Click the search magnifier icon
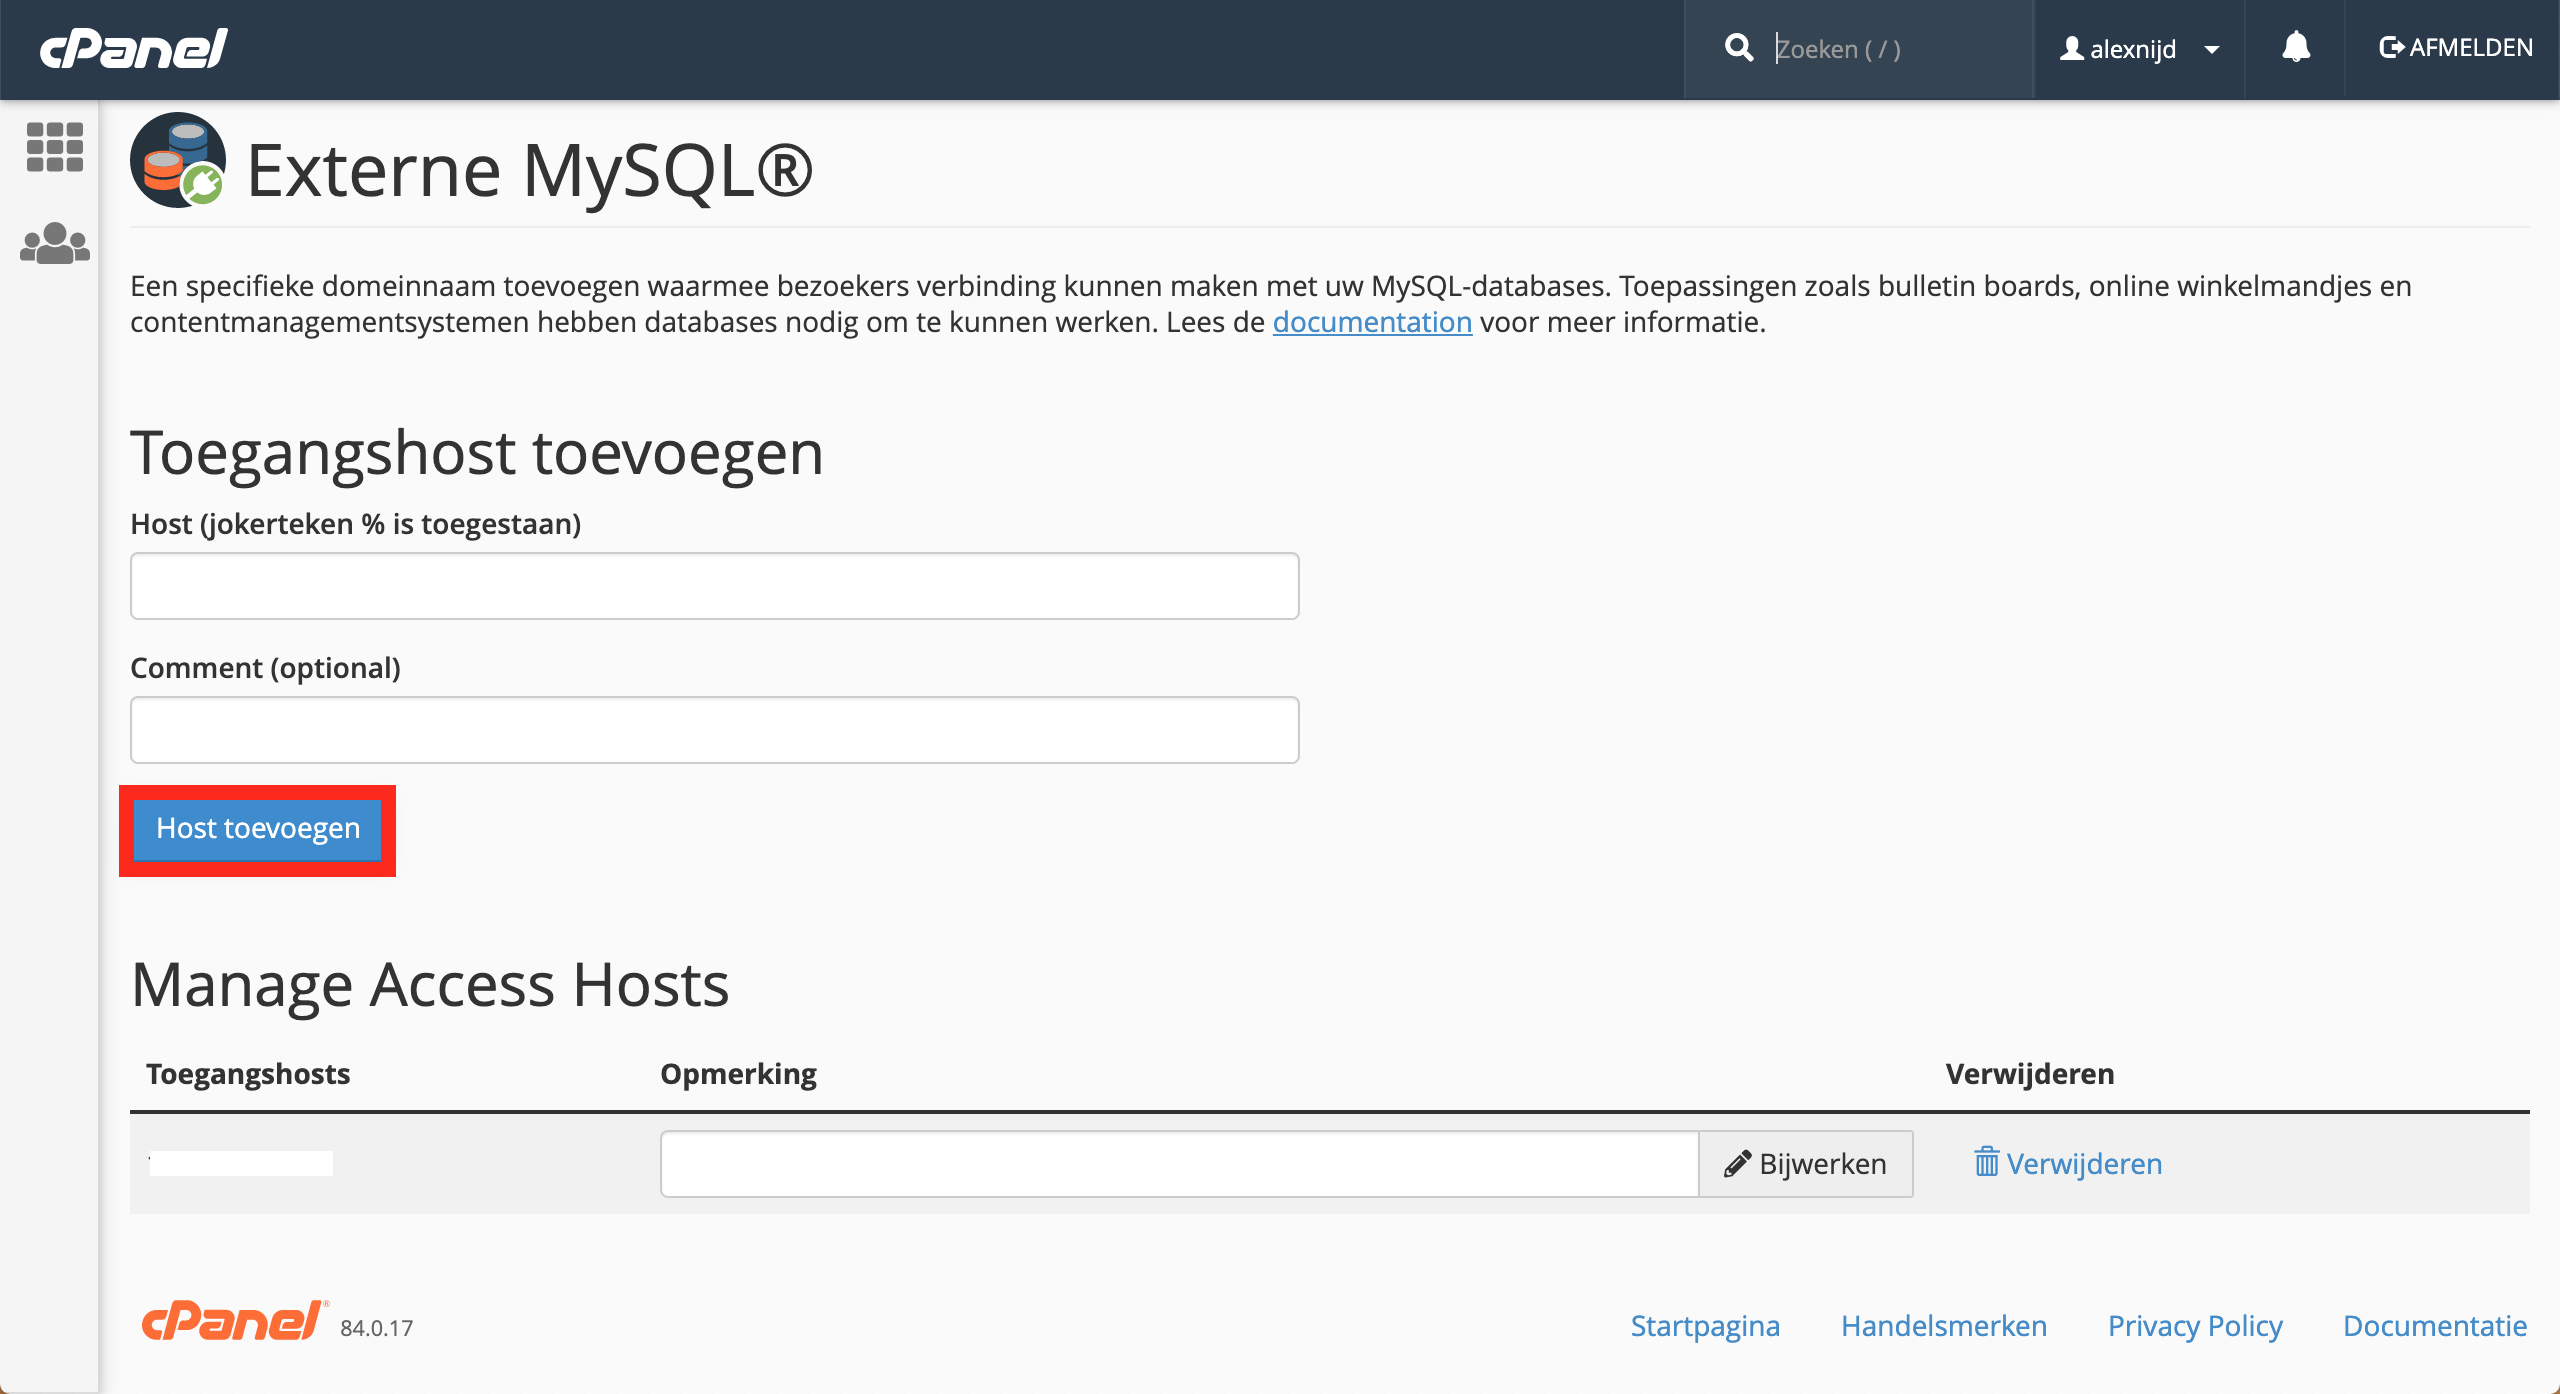2560x1394 pixels. [1739, 48]
